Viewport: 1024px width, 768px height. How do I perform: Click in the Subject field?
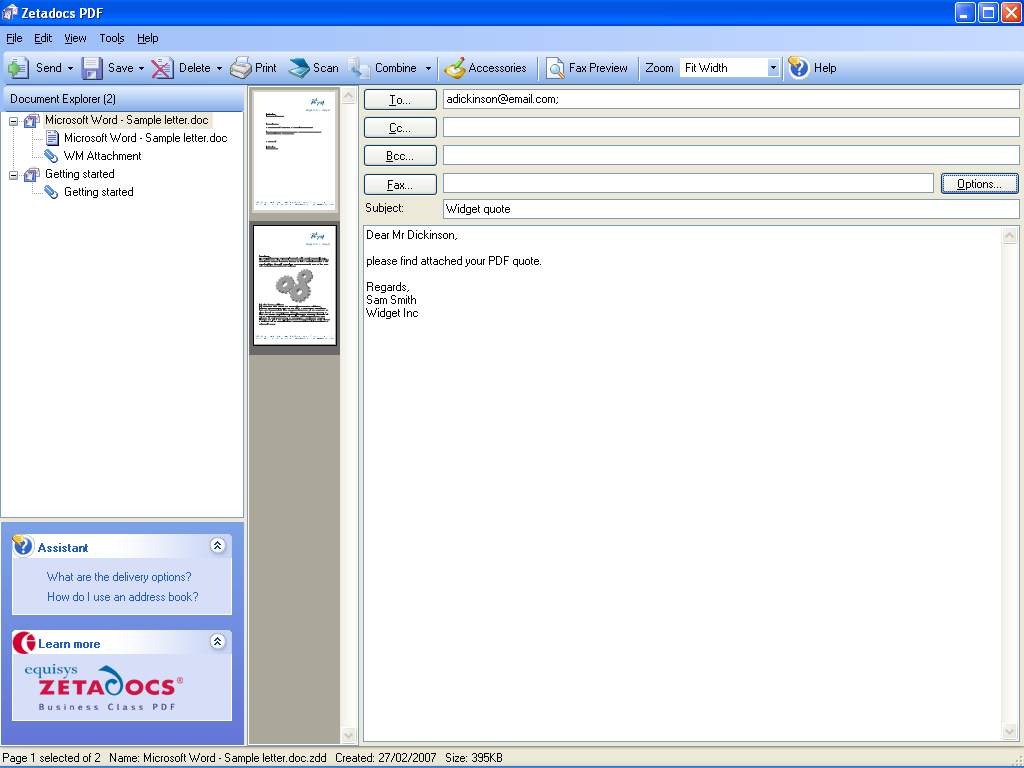pos(731,209)
